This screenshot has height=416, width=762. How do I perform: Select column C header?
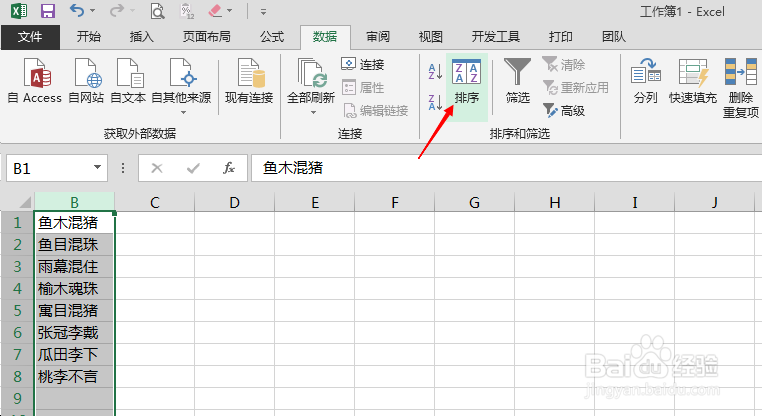point(155,202)
